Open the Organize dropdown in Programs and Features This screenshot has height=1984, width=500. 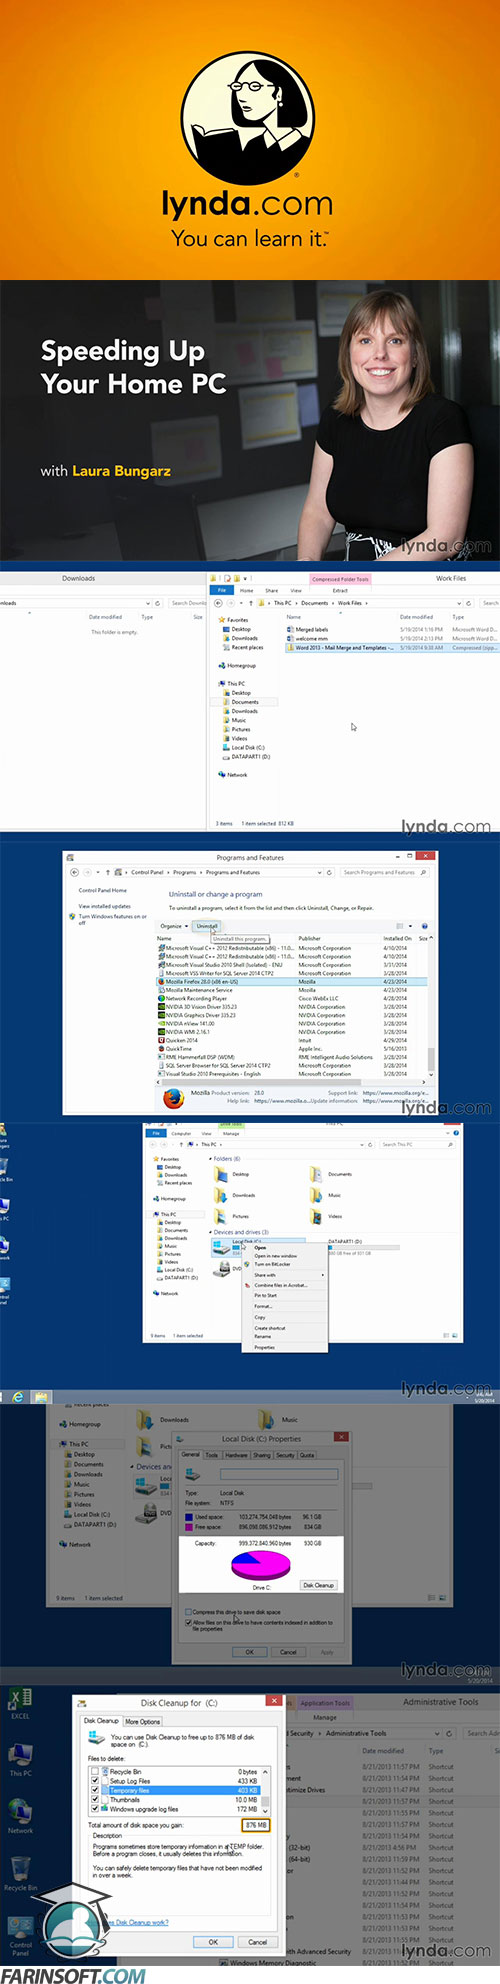point(172,926)
